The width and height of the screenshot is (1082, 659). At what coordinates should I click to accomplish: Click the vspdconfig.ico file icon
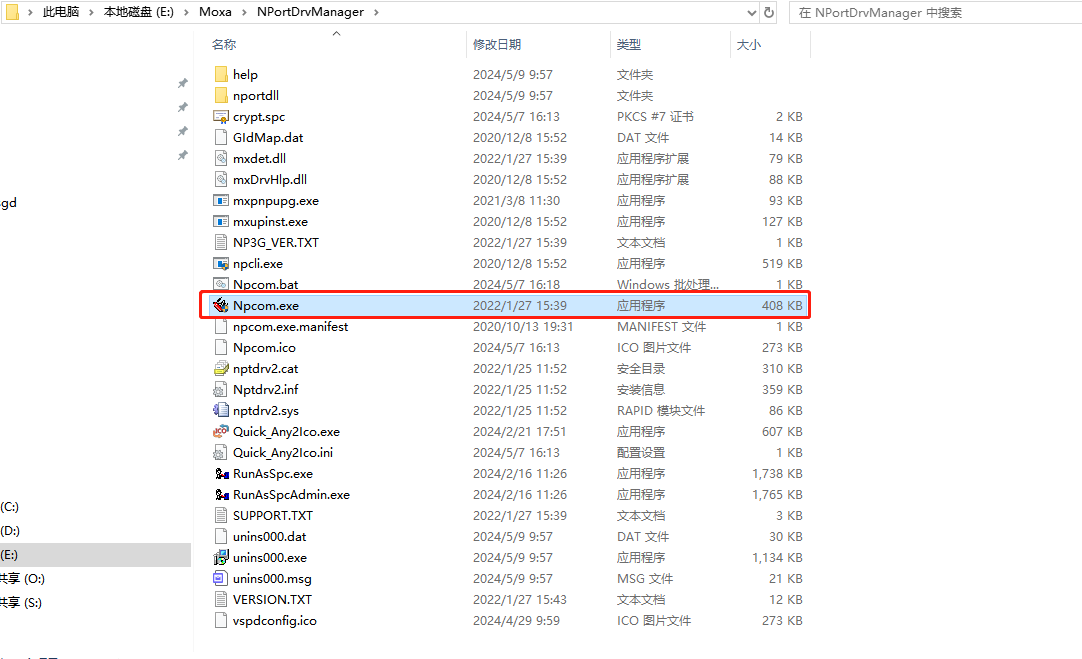tap(221, 620)
